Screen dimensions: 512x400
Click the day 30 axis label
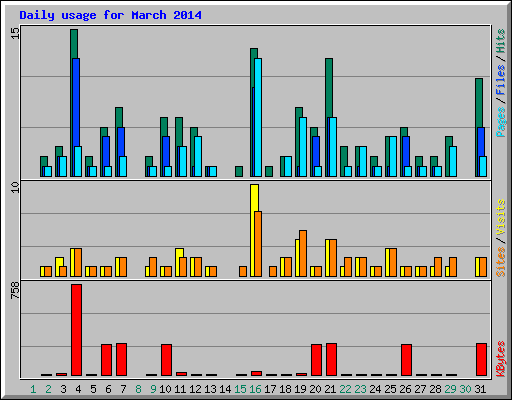pos(465,389)
